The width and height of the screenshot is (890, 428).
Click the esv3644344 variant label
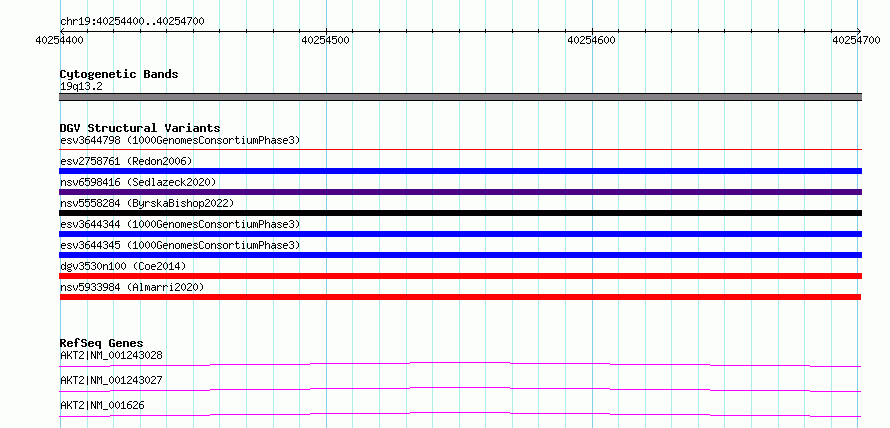coord(180,224)
